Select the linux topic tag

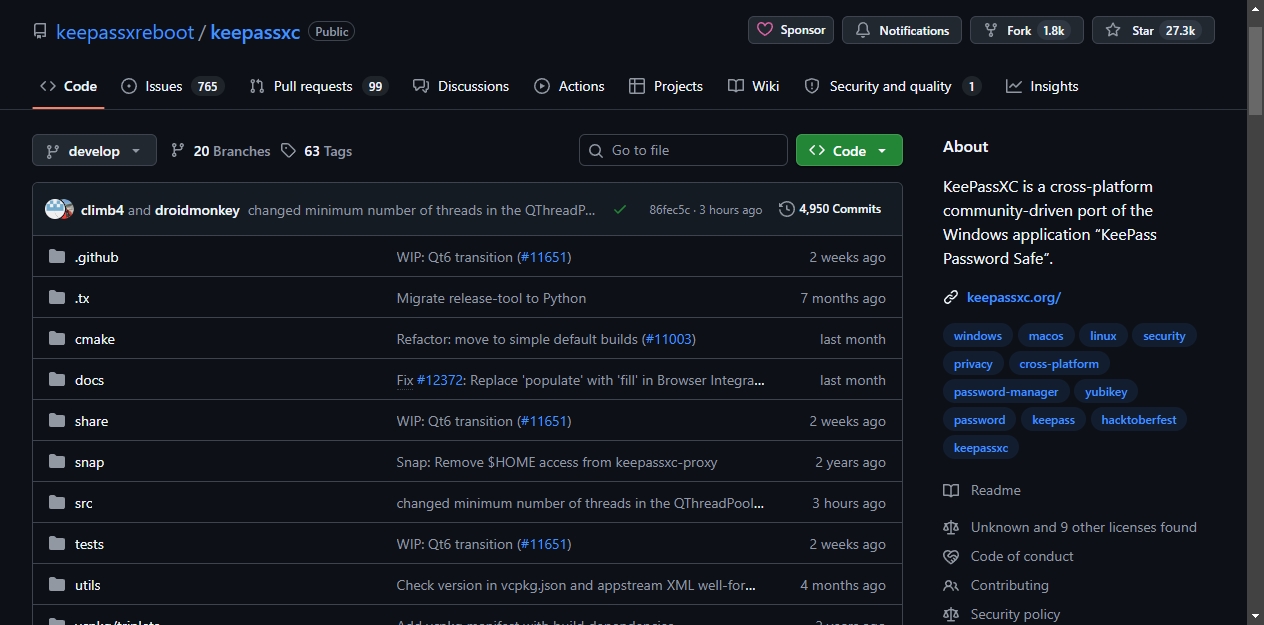tap(1103, 336)
